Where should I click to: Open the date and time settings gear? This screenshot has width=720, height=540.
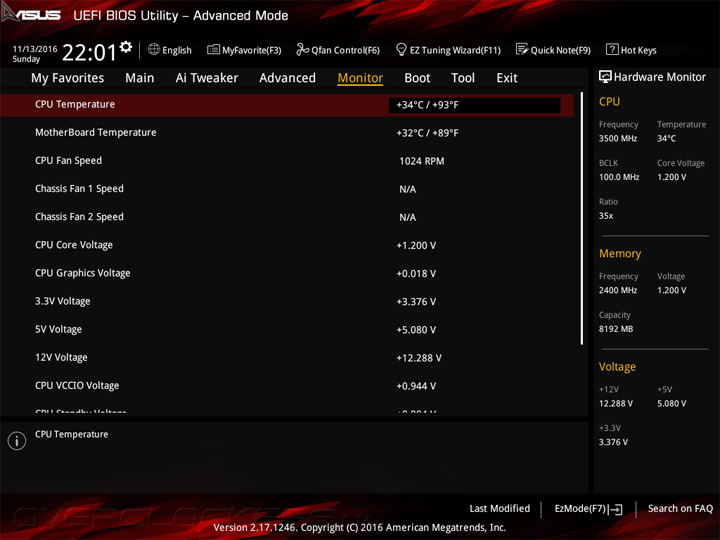(126, 47)
